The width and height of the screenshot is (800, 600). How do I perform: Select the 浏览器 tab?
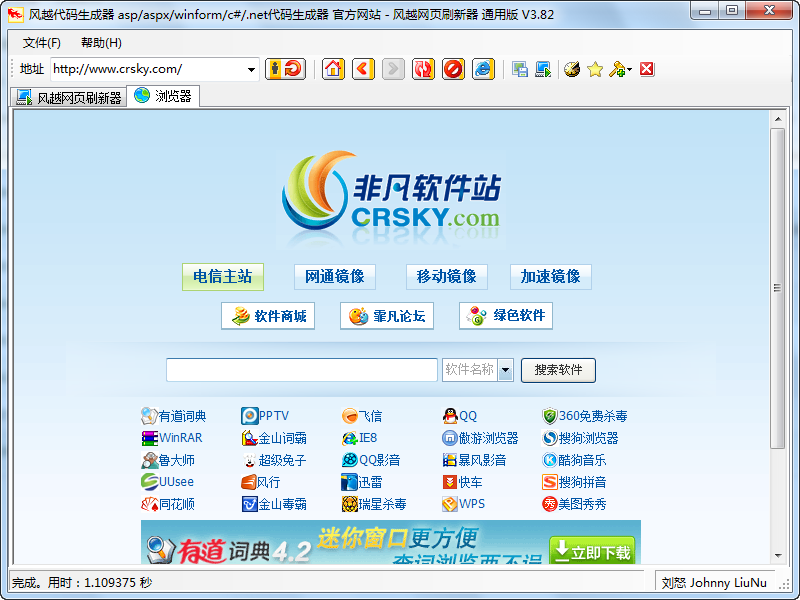(163, 96)
